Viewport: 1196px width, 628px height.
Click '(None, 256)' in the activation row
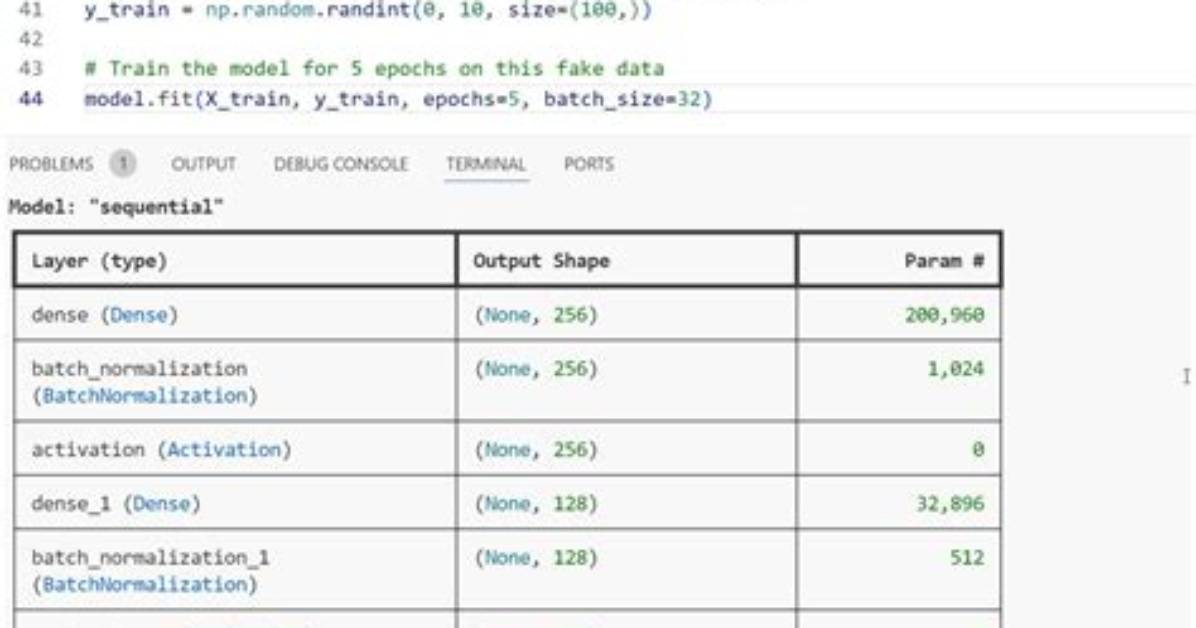[x=536, y=449]
